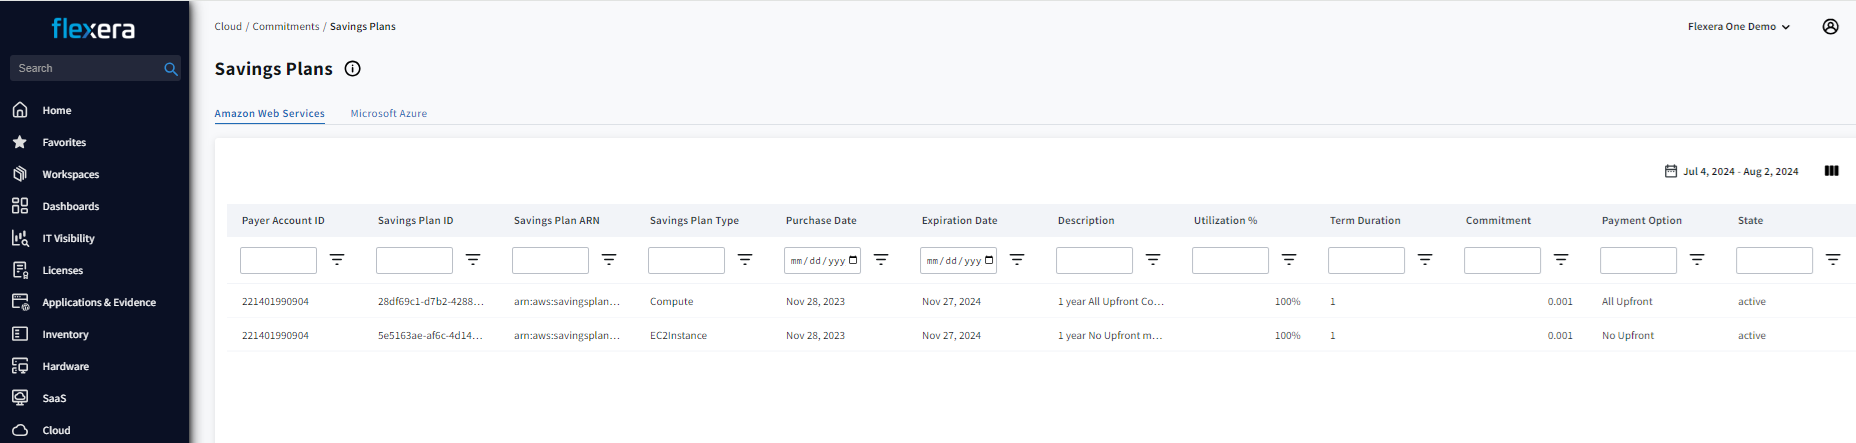The image size is (1856, 443).
Task: Open Hardware in the sidebar
Action: (x=65, y=366)
